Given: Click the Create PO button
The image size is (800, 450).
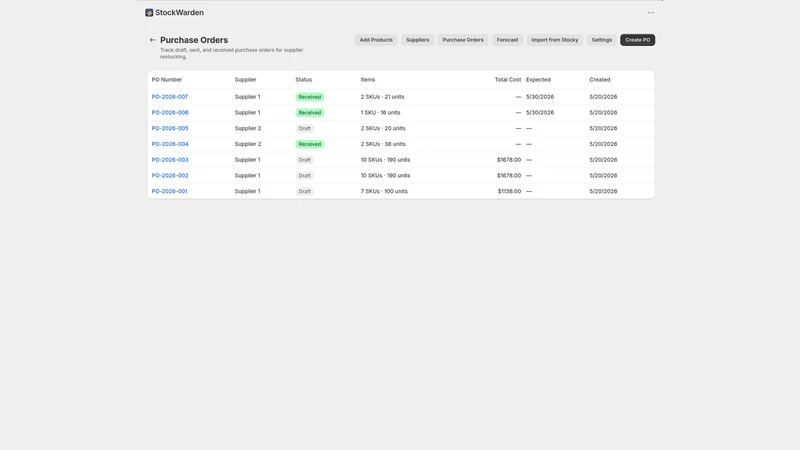Looking at the screenshot, I should [x=637, y=40].
